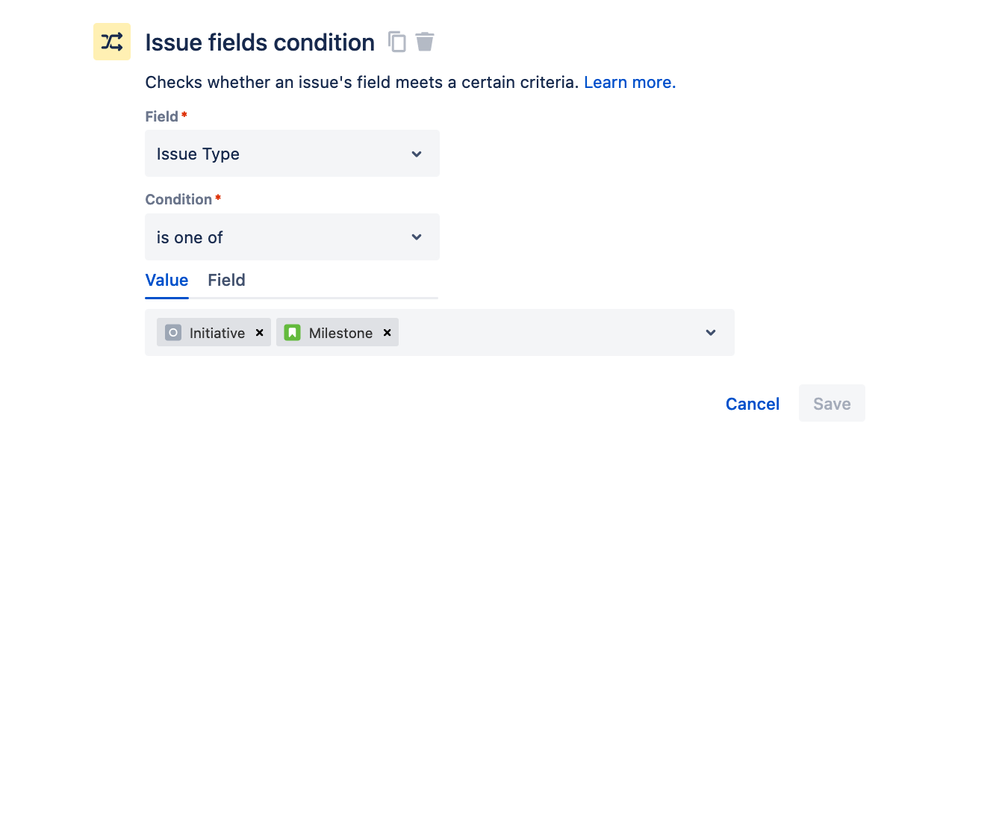
Task: Open the Learn more link
Action: click(x=629, y=82)
